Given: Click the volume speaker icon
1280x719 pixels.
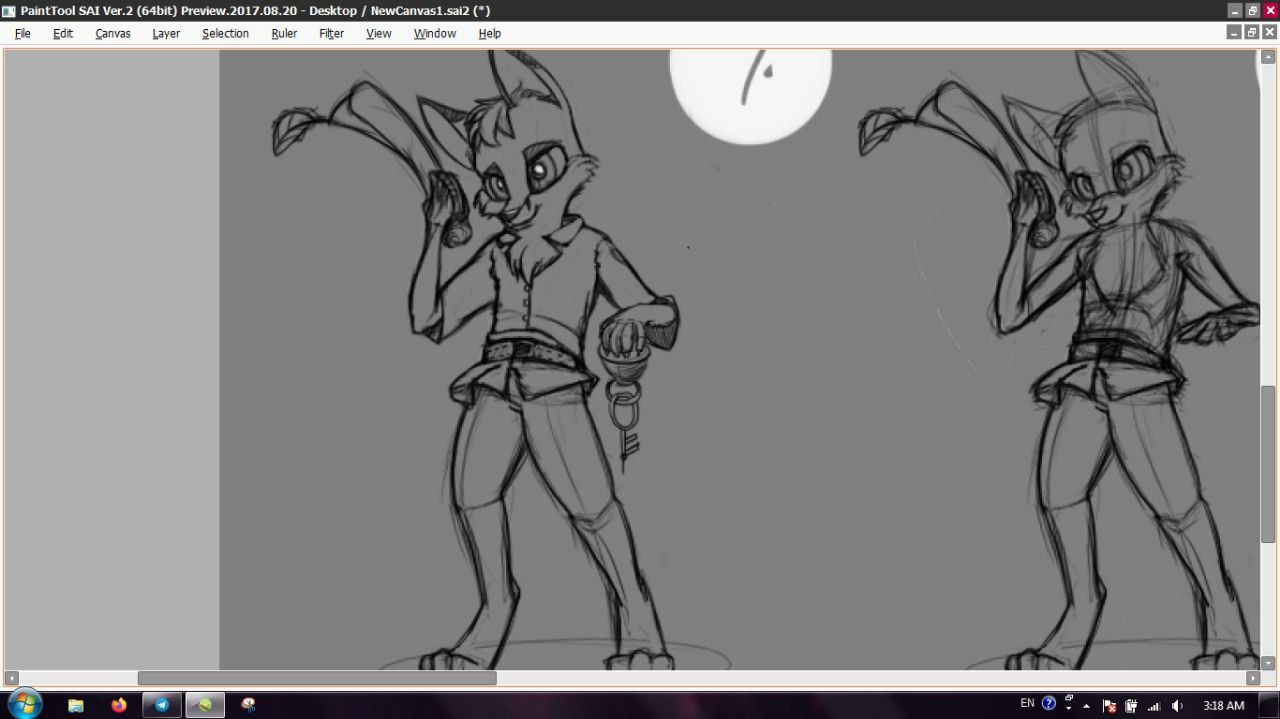Looking at the screenshot, I should point(1177,706).
